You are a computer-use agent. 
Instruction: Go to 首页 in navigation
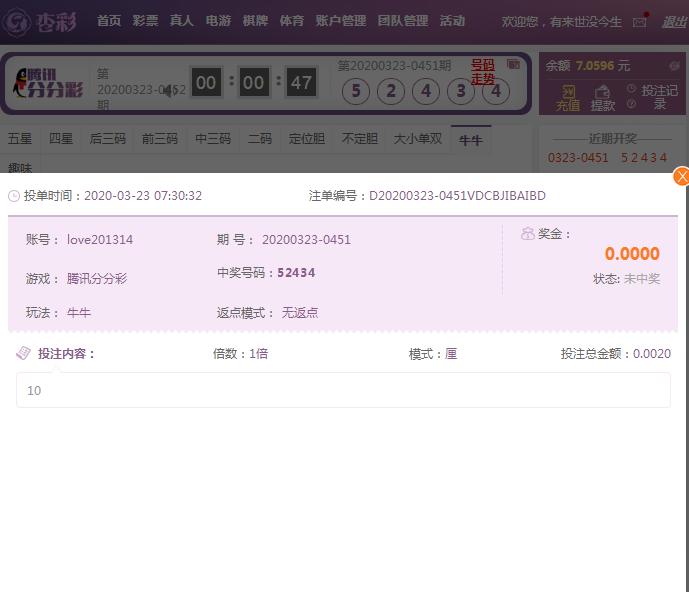coord(109,21)
